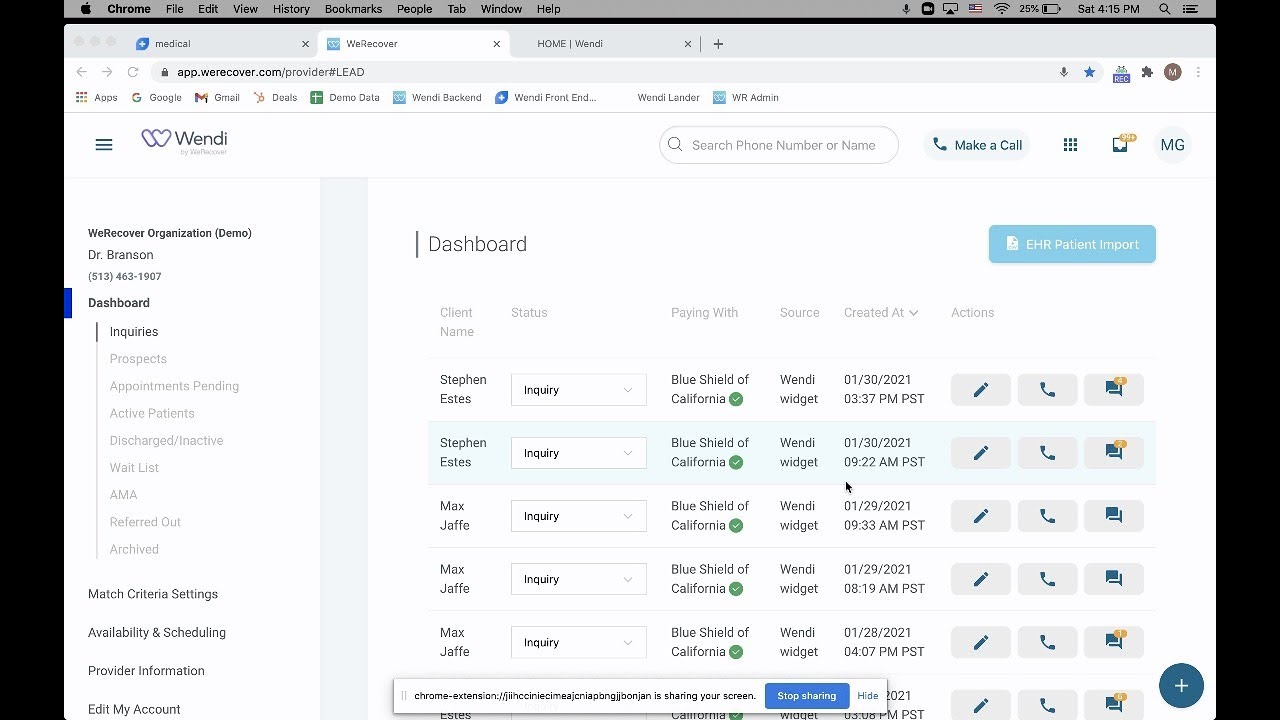1280x720 pixels.
Task: Select Prospects in sidebar
Action: click(138, 359)
